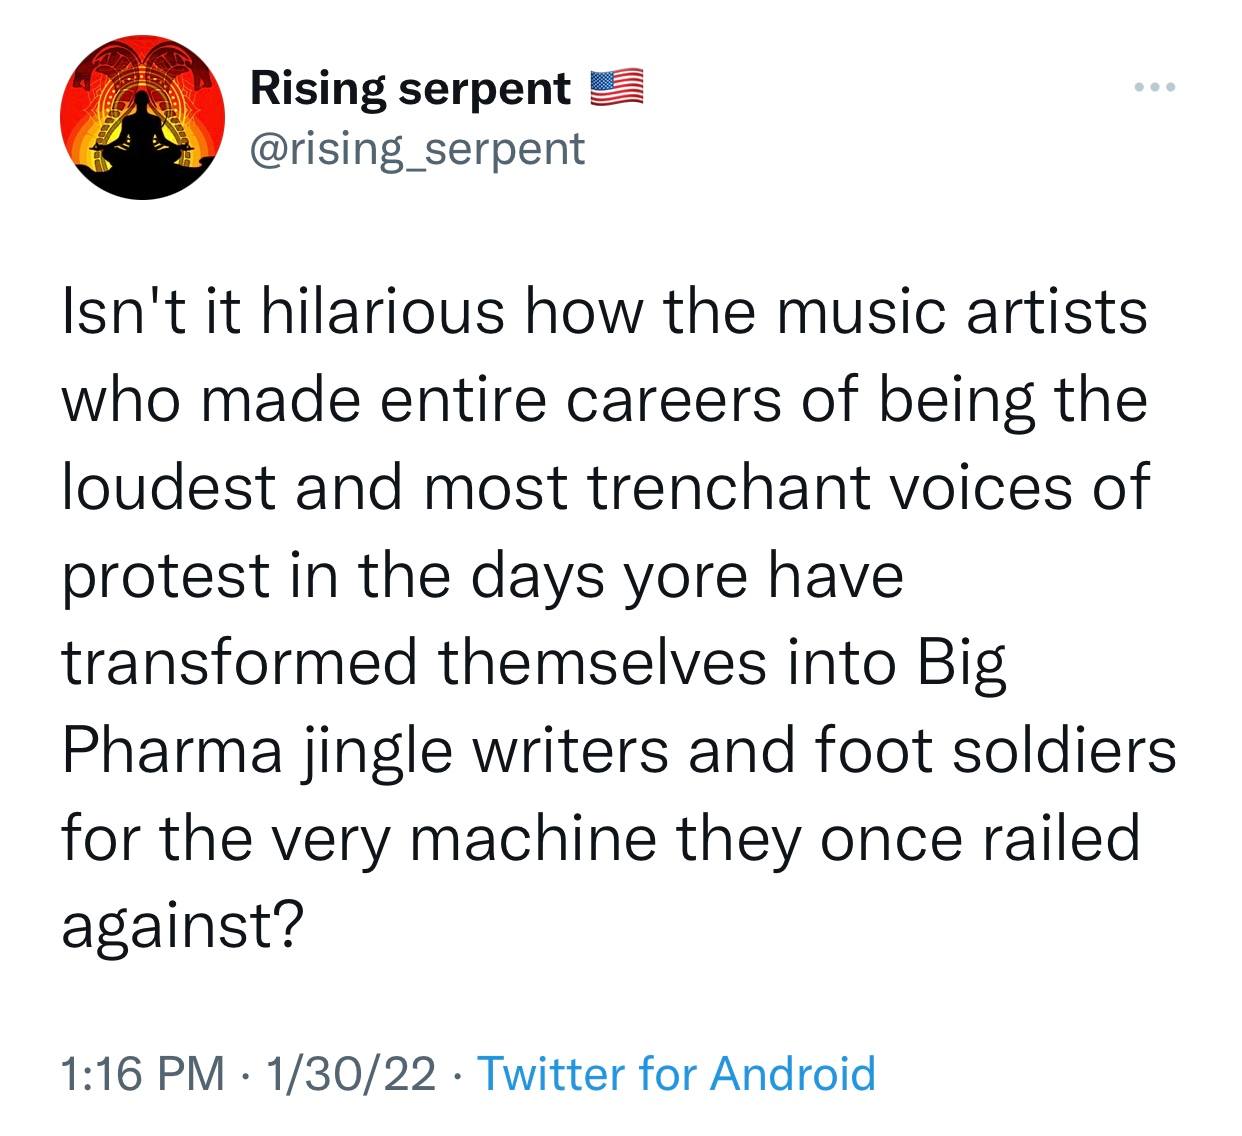Open the Twitter for Android source link

click(677, 1073)
